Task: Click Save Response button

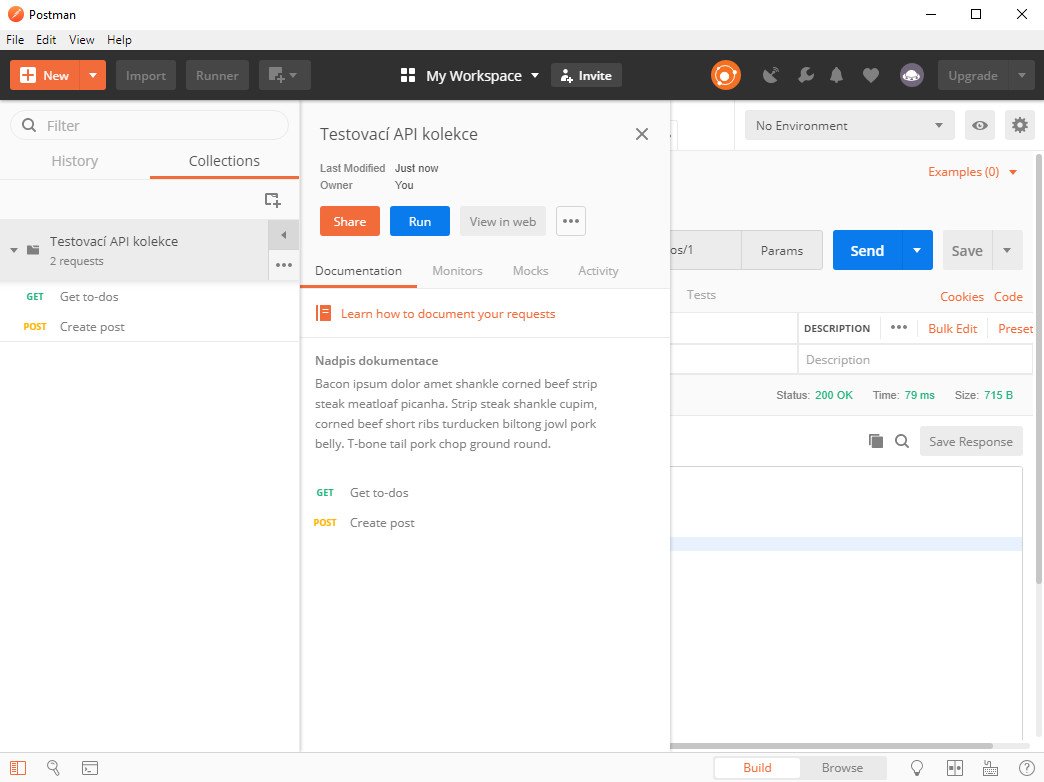Action: (971, 441)
